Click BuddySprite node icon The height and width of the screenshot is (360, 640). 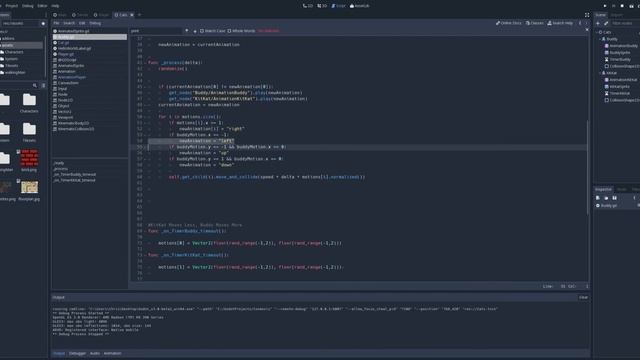point(607,53)
